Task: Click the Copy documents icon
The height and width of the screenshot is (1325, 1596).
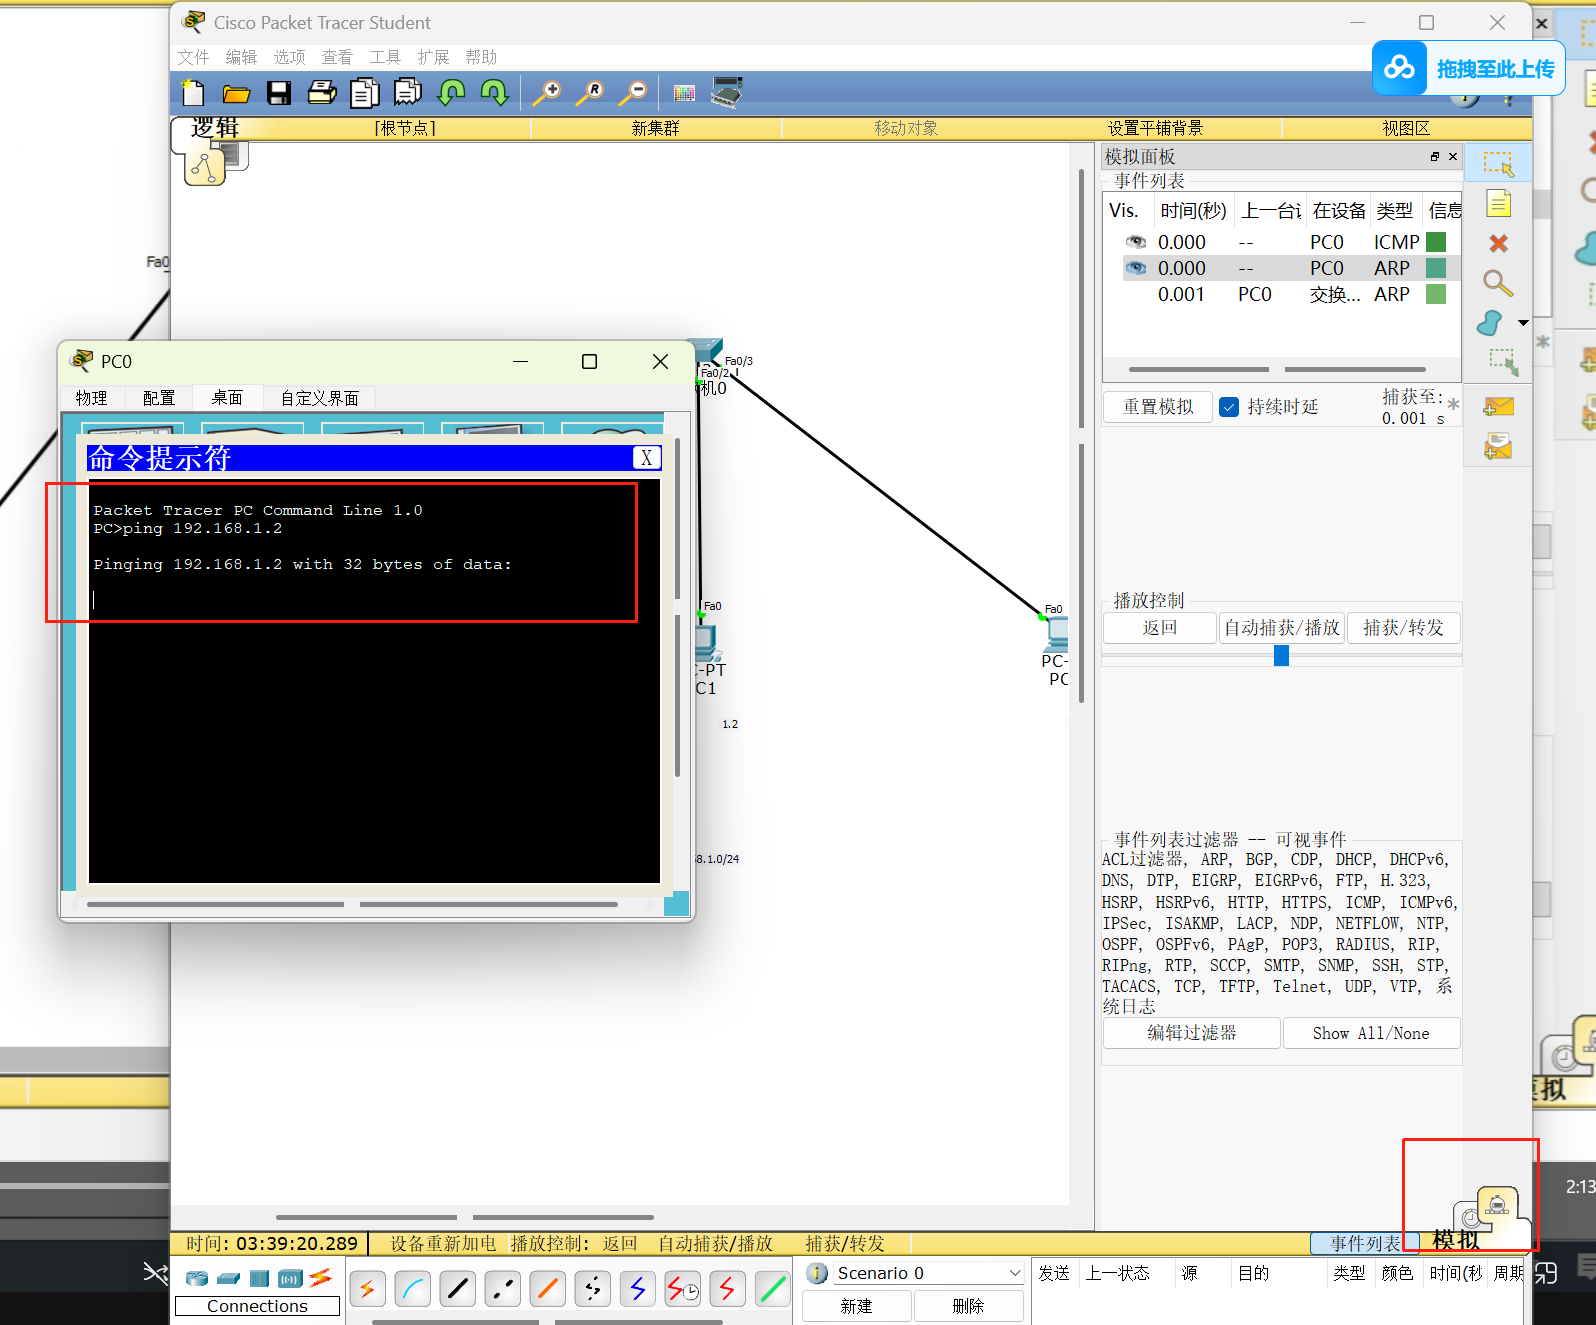Action: tap(365, 93)
